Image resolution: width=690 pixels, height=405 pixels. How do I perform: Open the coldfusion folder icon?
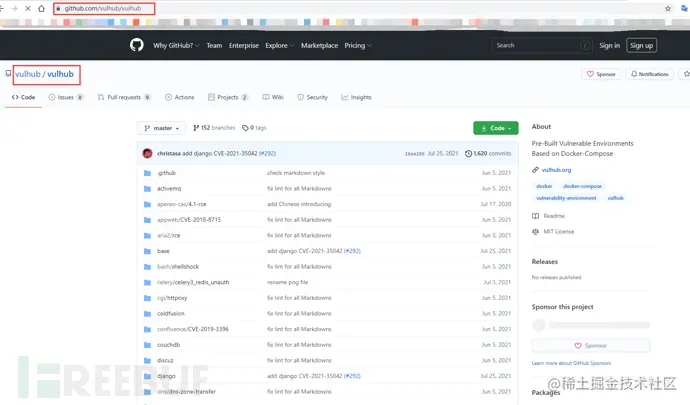[147, 314]
